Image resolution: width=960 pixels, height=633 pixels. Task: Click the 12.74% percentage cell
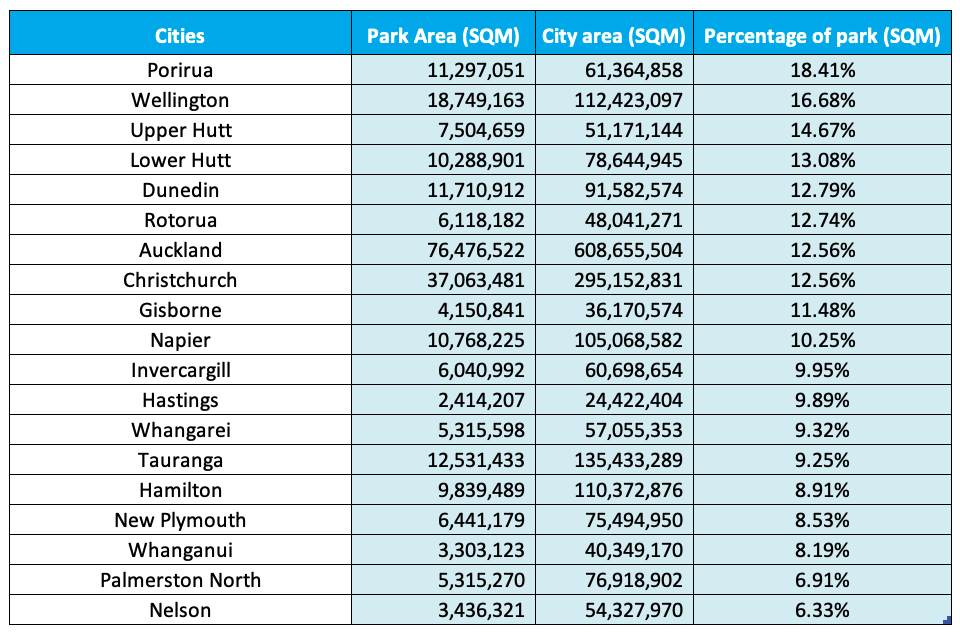(x=822, y=220)
